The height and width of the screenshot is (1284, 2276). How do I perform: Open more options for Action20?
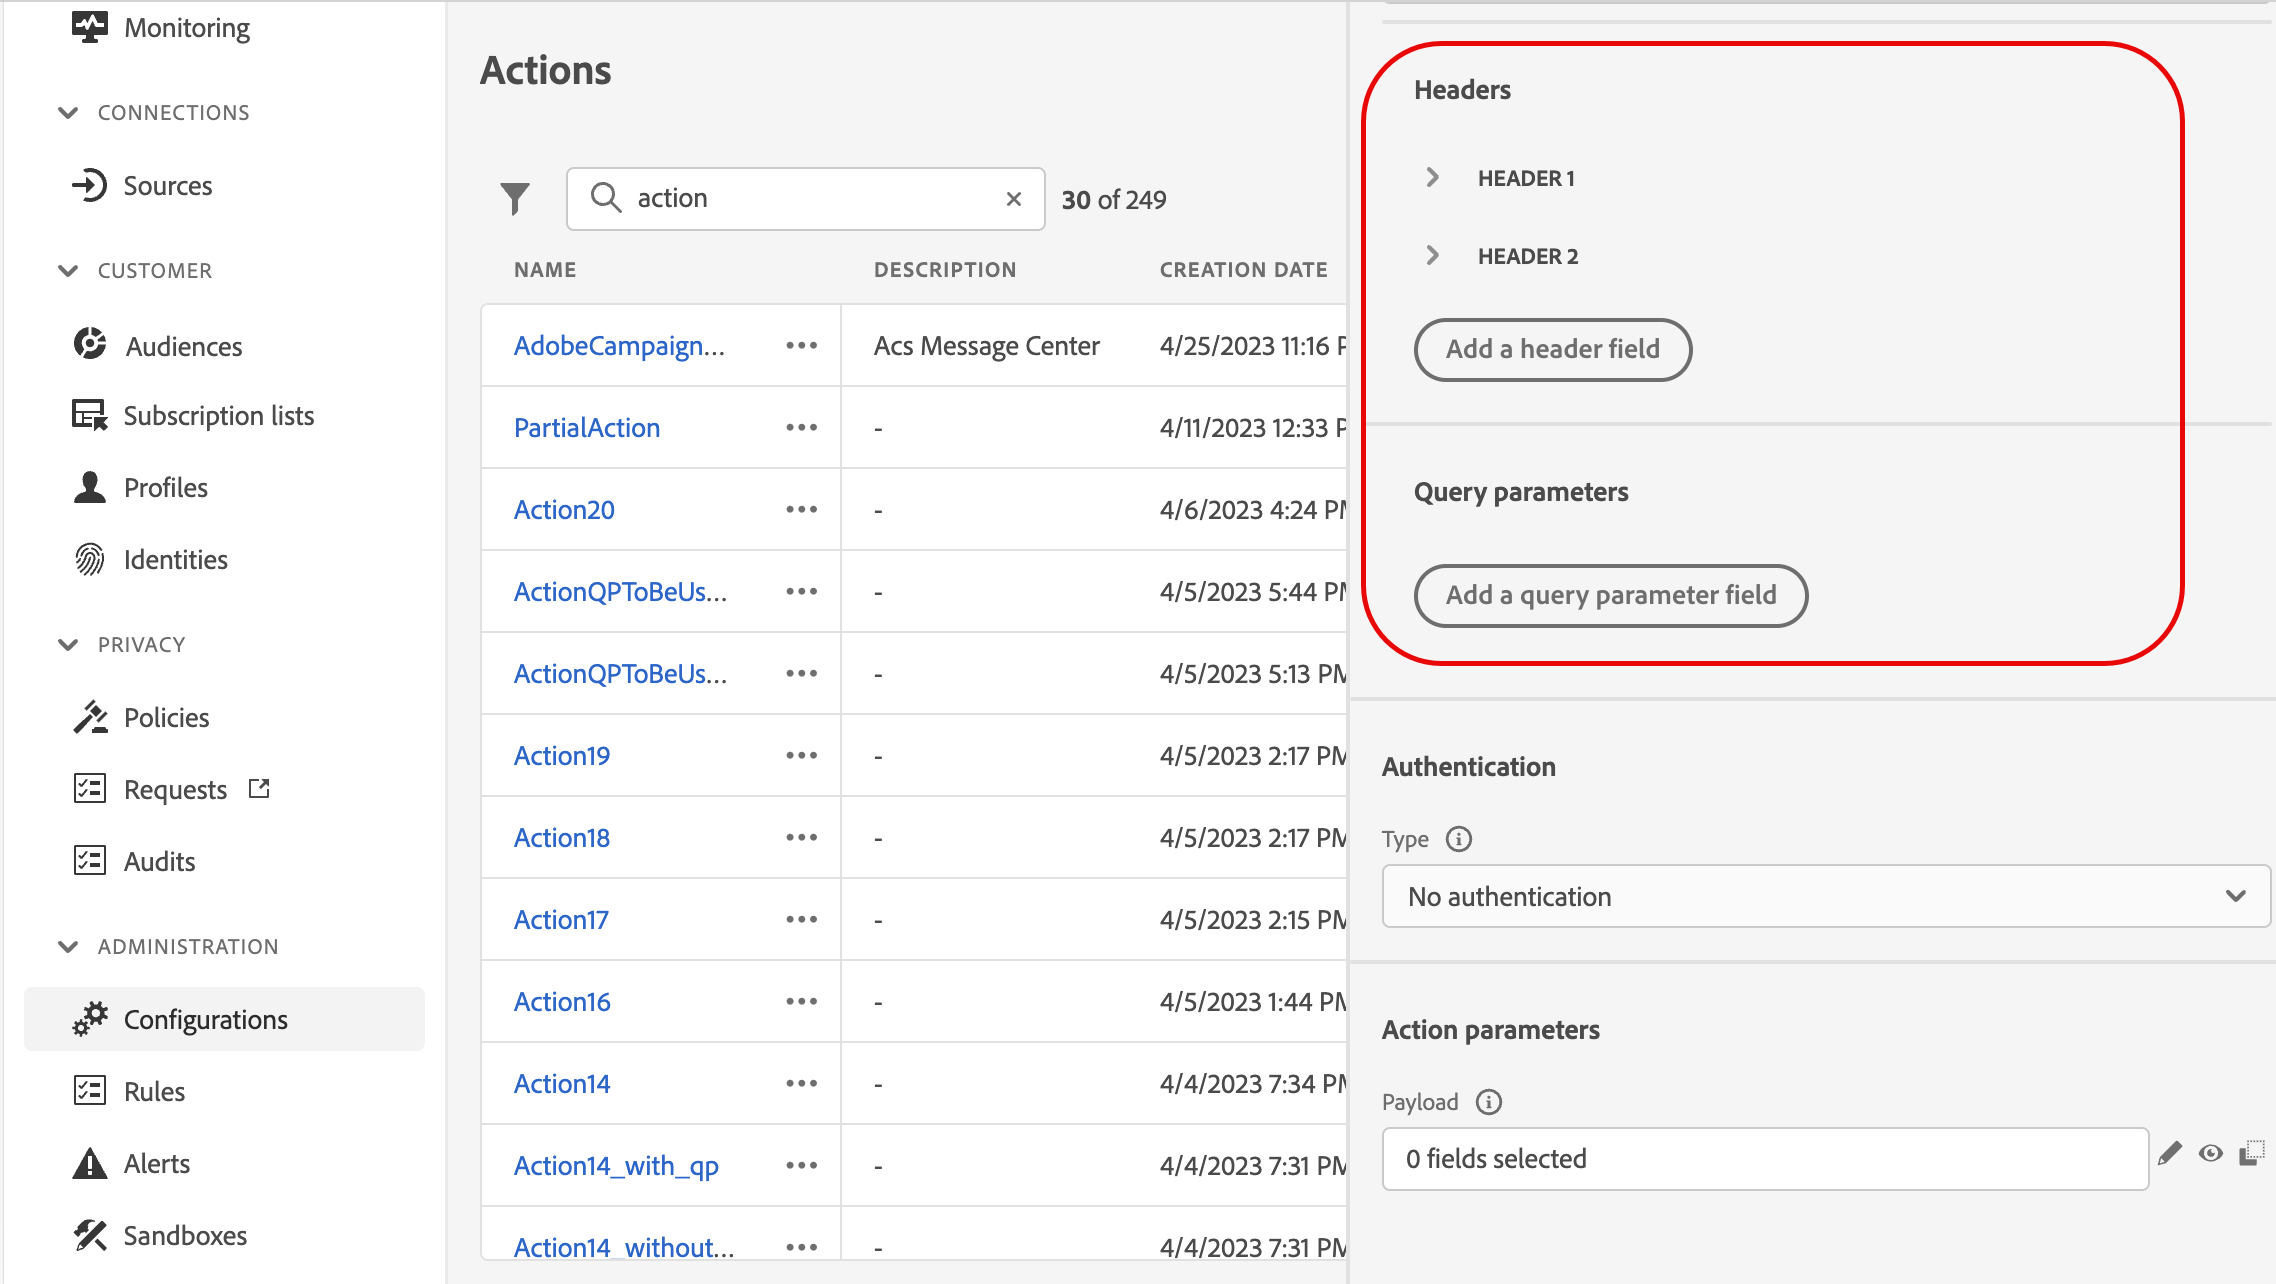pyautogui.click(x=801, y=510)
